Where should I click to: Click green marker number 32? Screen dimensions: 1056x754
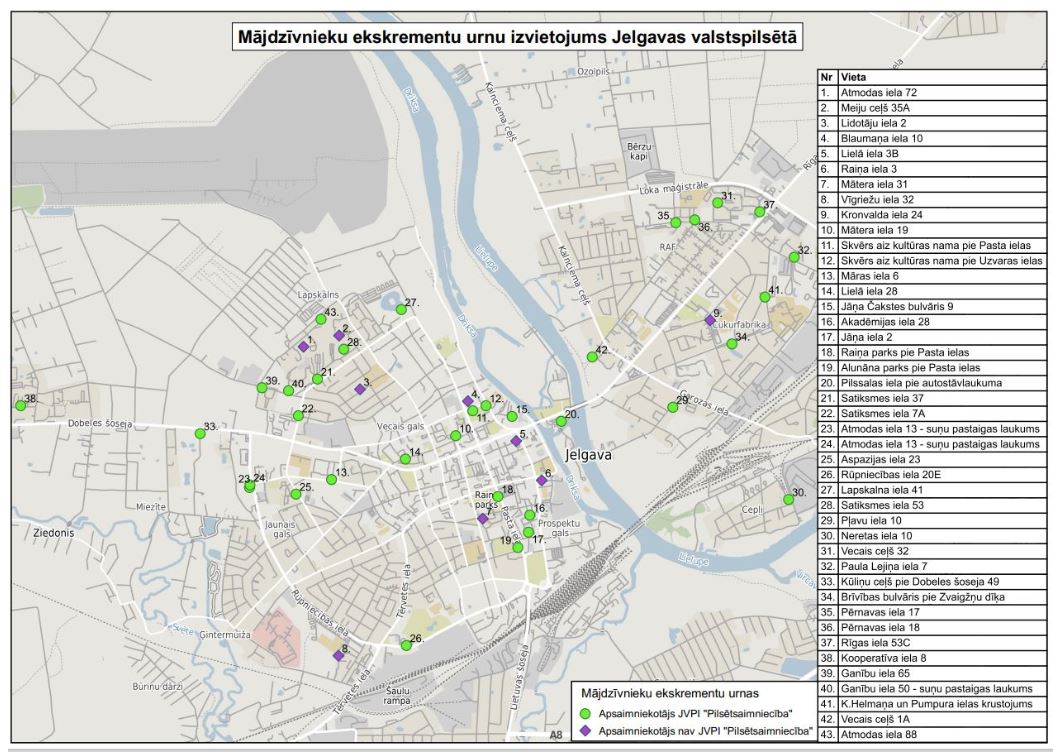coord(794,257)
